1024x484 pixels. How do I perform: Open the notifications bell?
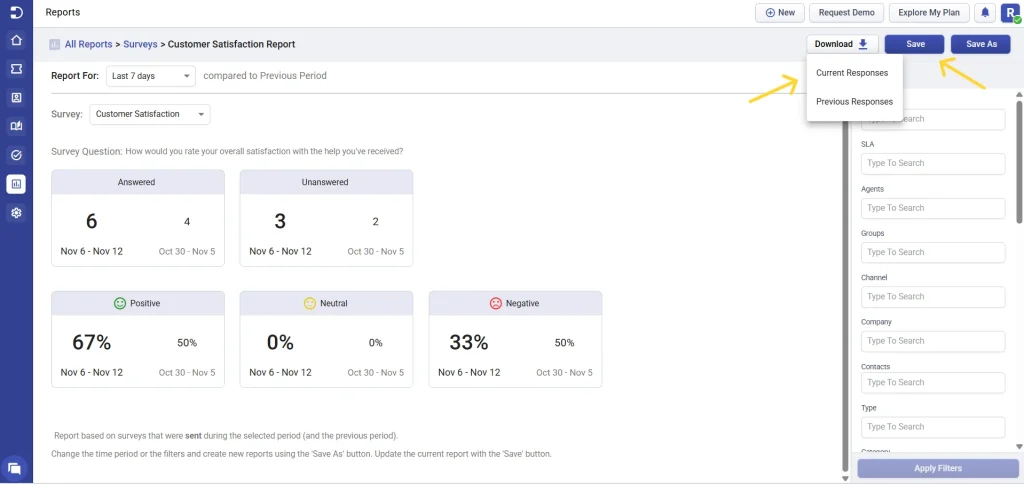tap(985, 12)
